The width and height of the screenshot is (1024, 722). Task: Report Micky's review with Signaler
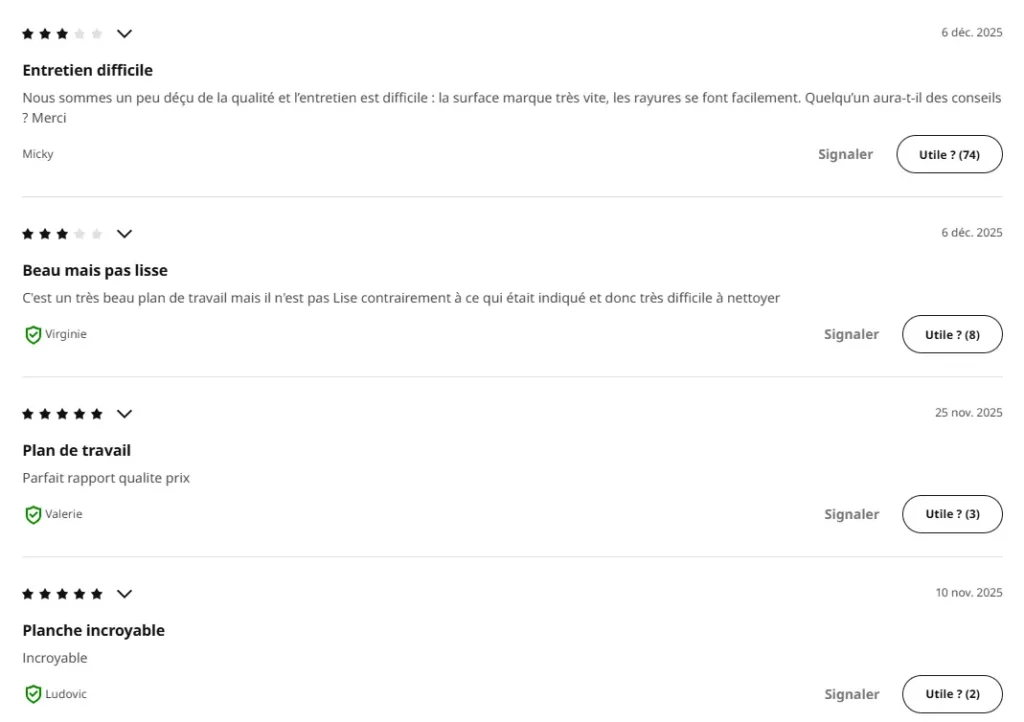[845, 155]
